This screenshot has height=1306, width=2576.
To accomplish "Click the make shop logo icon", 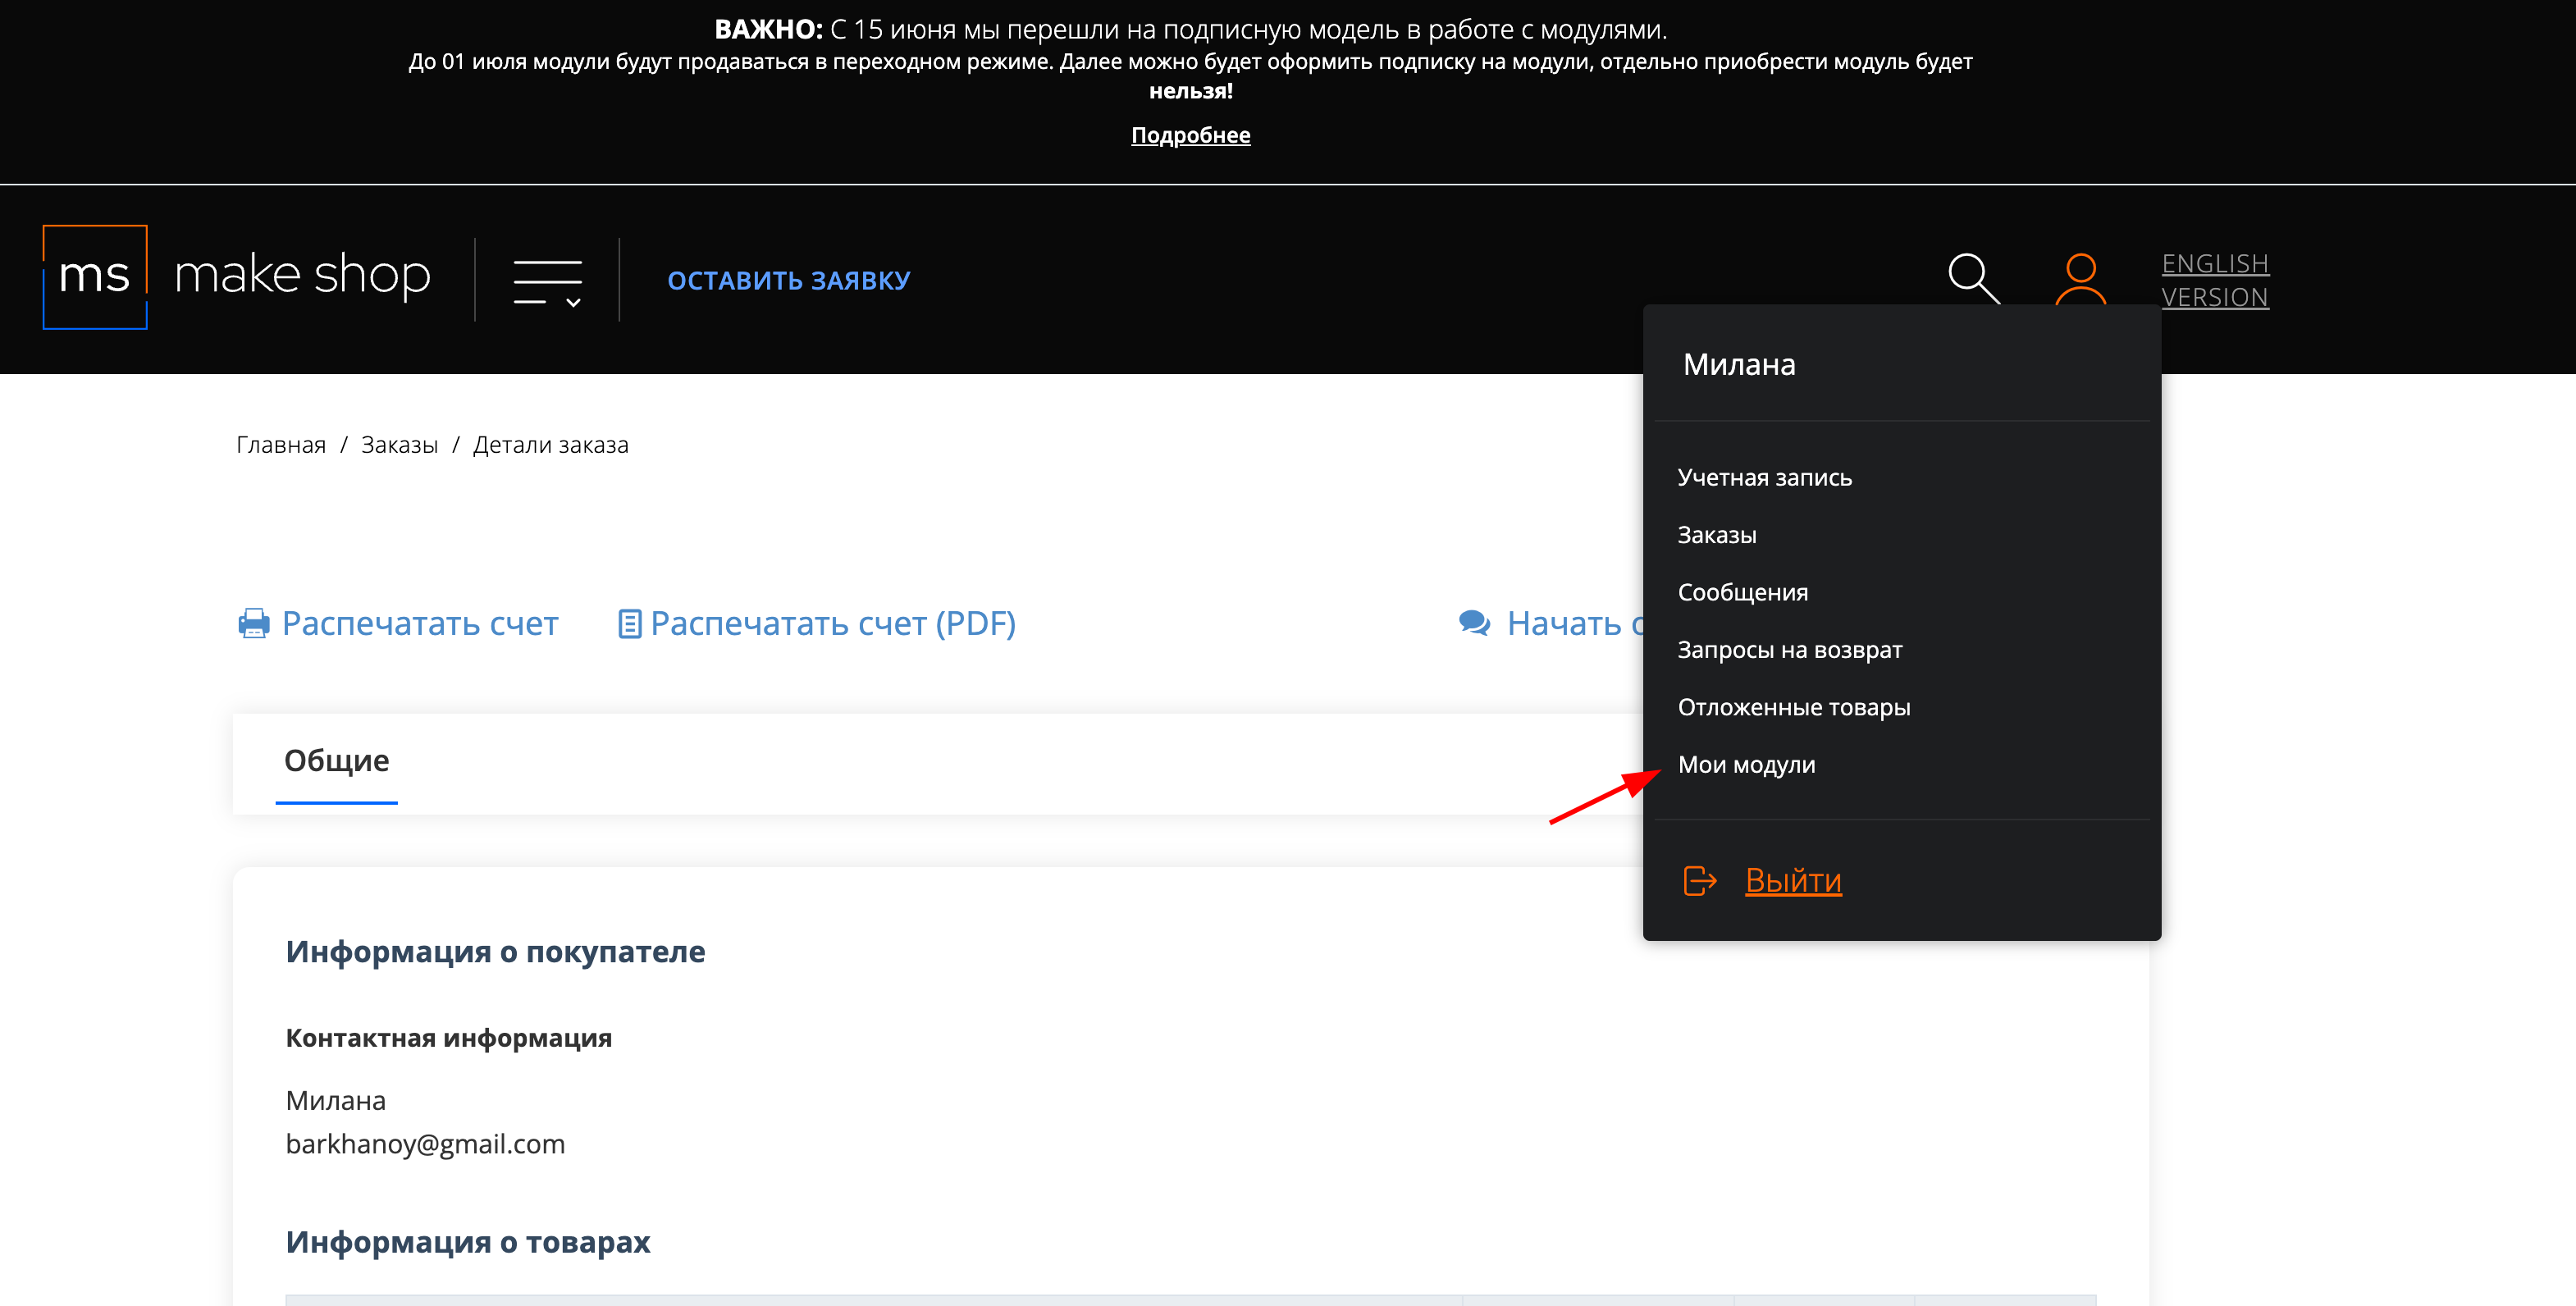I will 95,277.
